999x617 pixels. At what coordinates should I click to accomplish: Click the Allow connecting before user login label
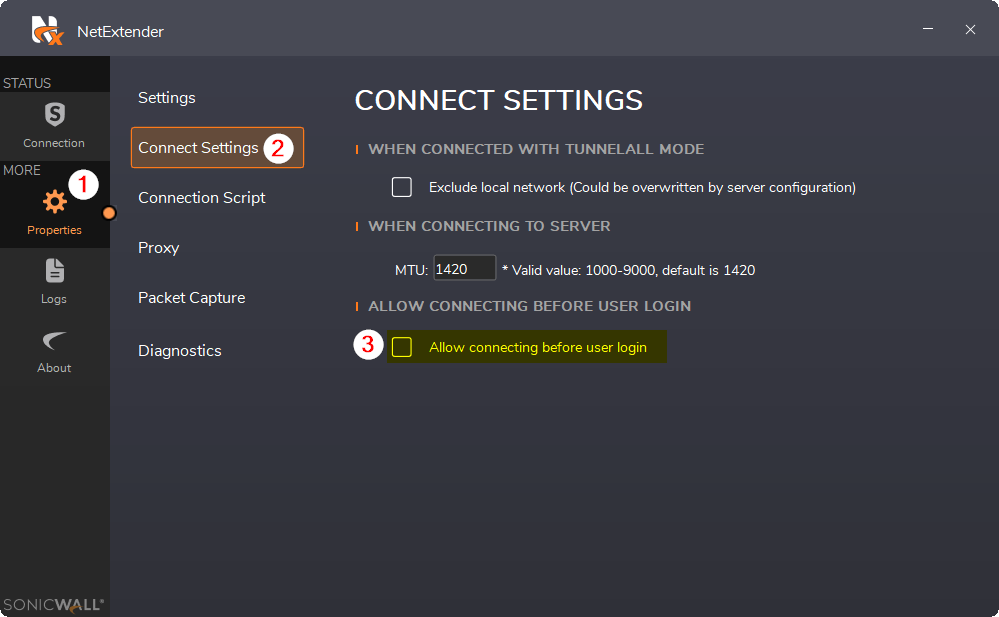538,347
